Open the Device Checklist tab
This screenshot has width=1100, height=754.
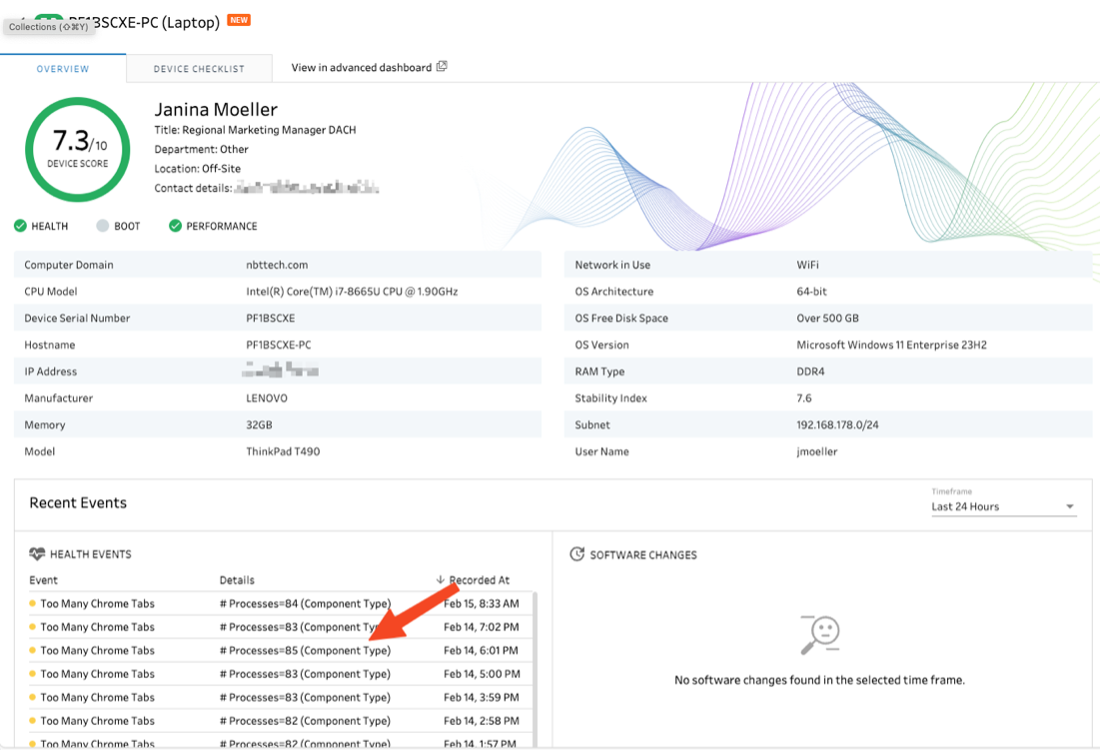coord(199,69)
